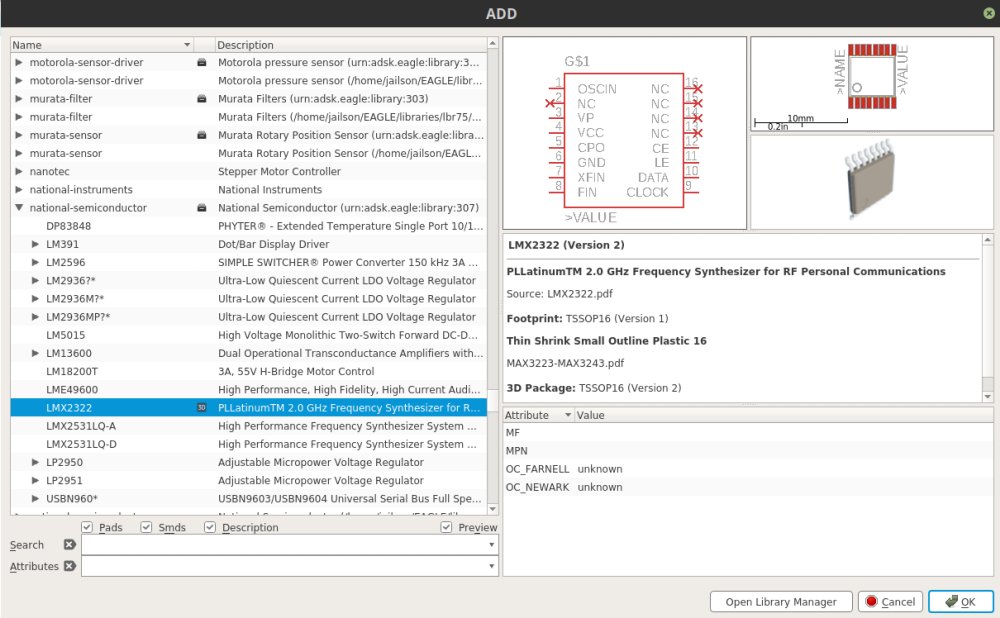Collapse the national-semiconductor library tree
The height and width of the screenshot is (618, 1000).
tap(19, 208)
